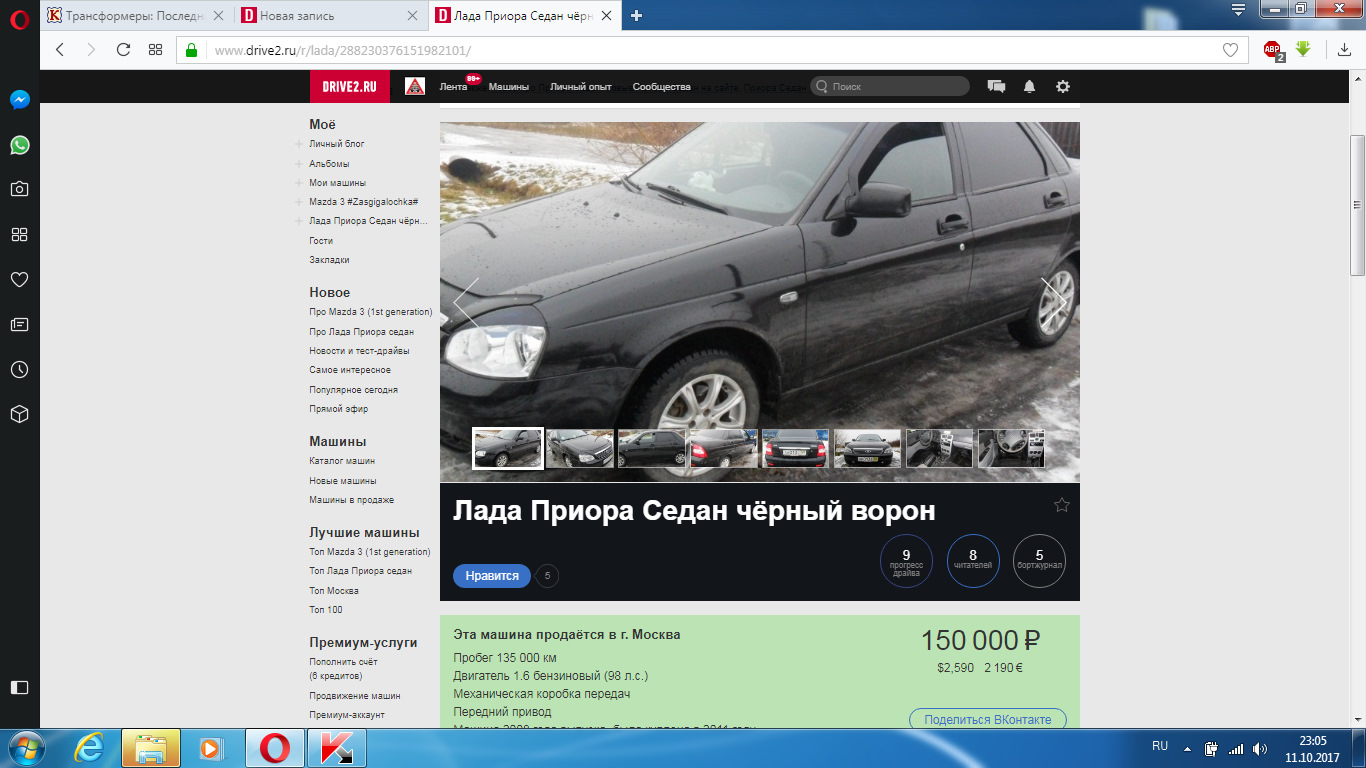The image size is (1366, 768).
Task: Select the first car photo thumbnail
Action: [x=508, y=448]
